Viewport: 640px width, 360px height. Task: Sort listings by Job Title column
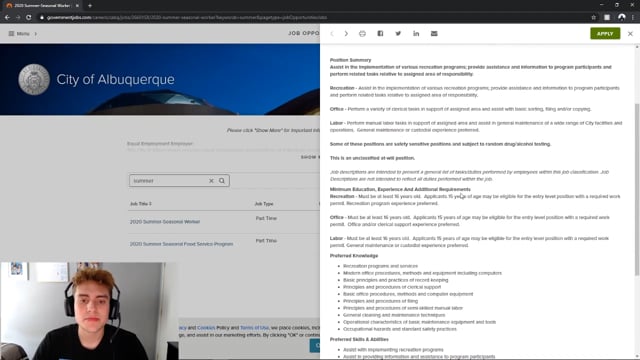coord(140,204)
